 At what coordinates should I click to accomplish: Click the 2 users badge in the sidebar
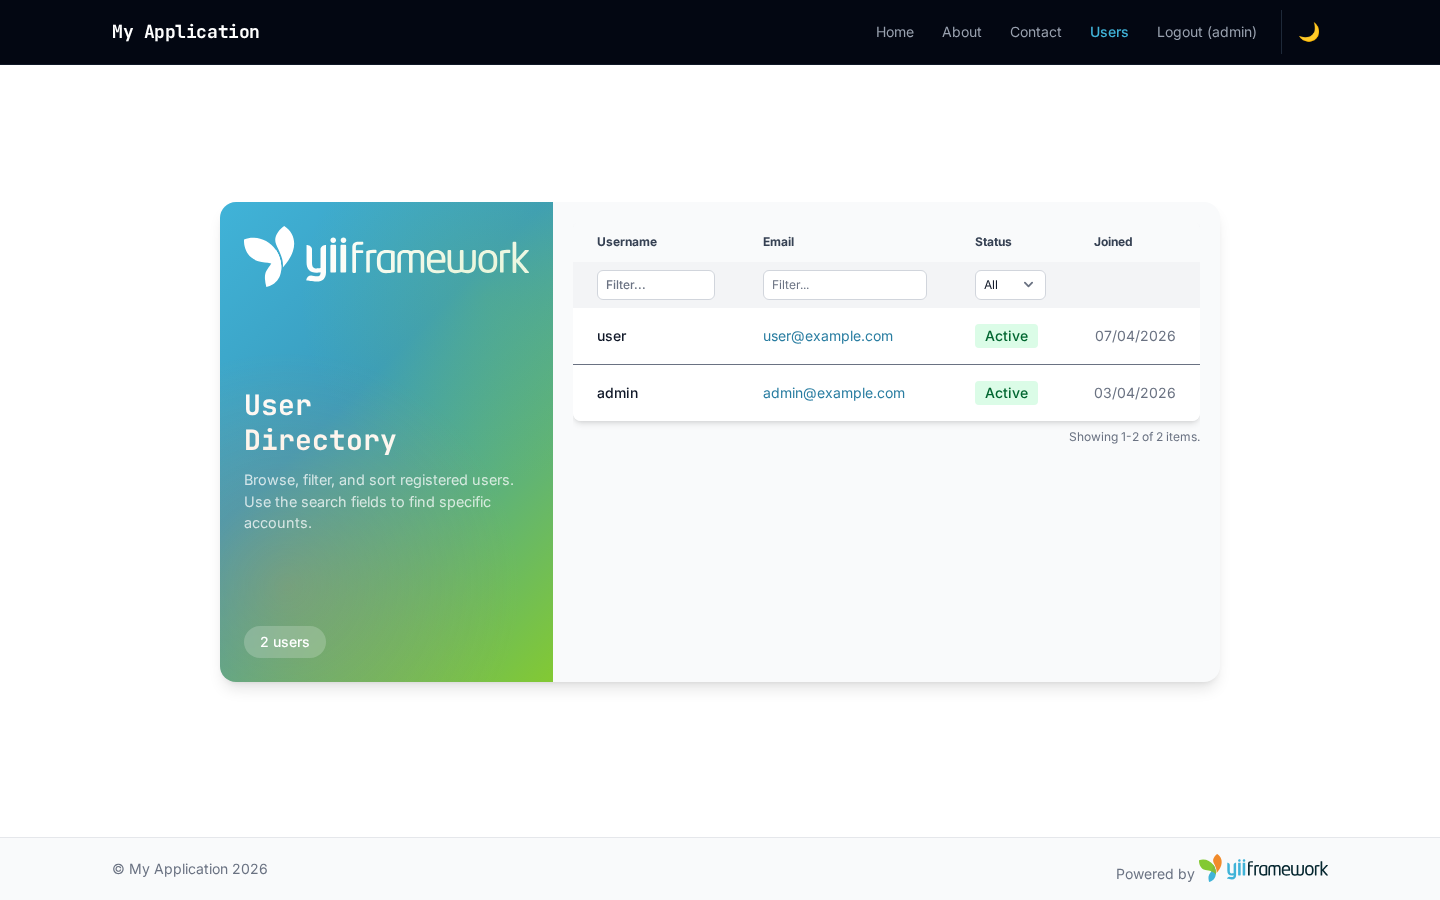click(x=285, y=642)
